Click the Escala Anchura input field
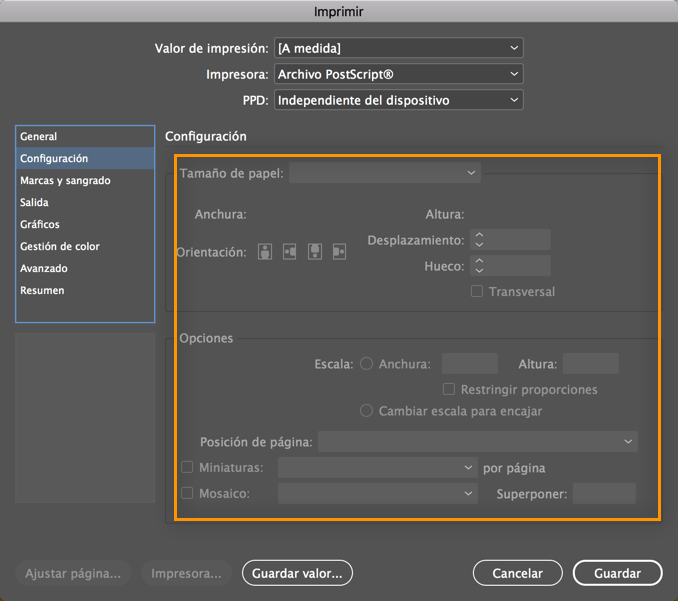 470,364
